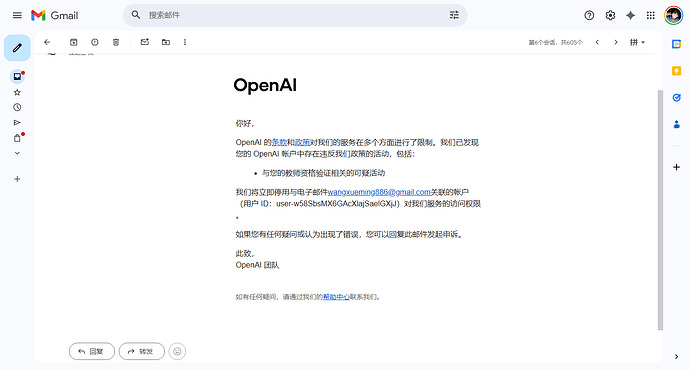Archive this email via toolbar icon

73,42
